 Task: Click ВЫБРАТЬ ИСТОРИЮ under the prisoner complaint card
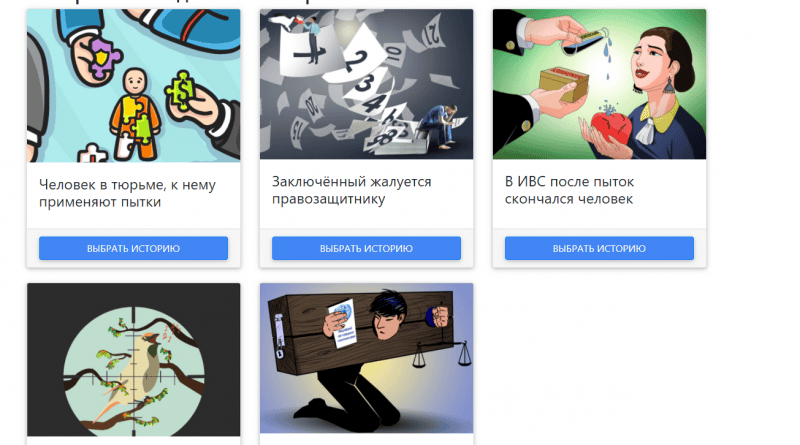click(x=366, y=249)
